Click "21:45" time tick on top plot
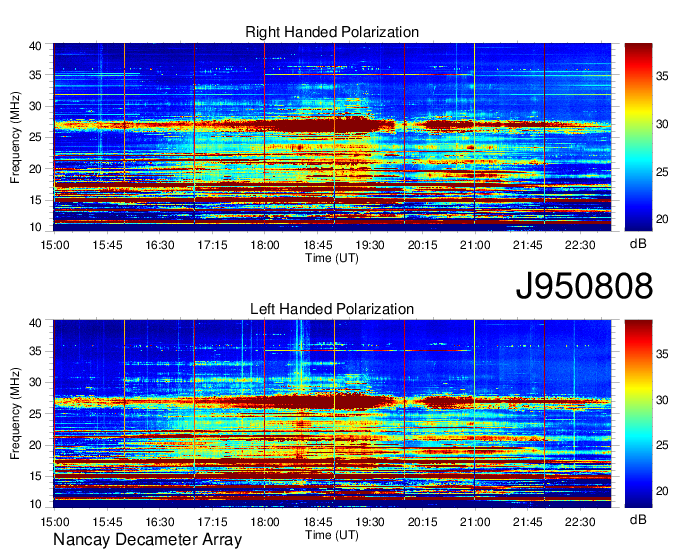 click(527, 245)
